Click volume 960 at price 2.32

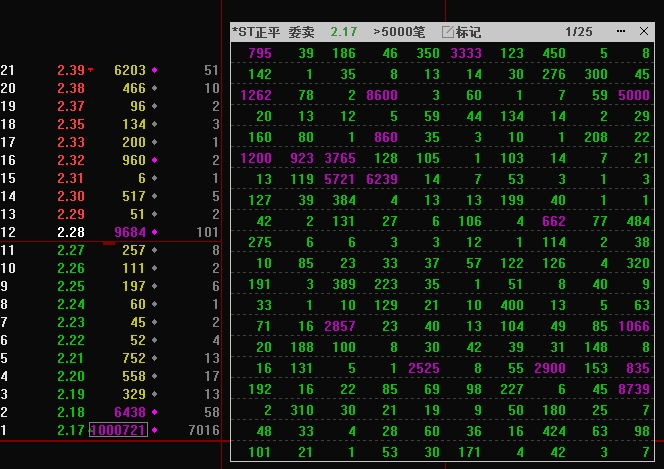(134, 160)
